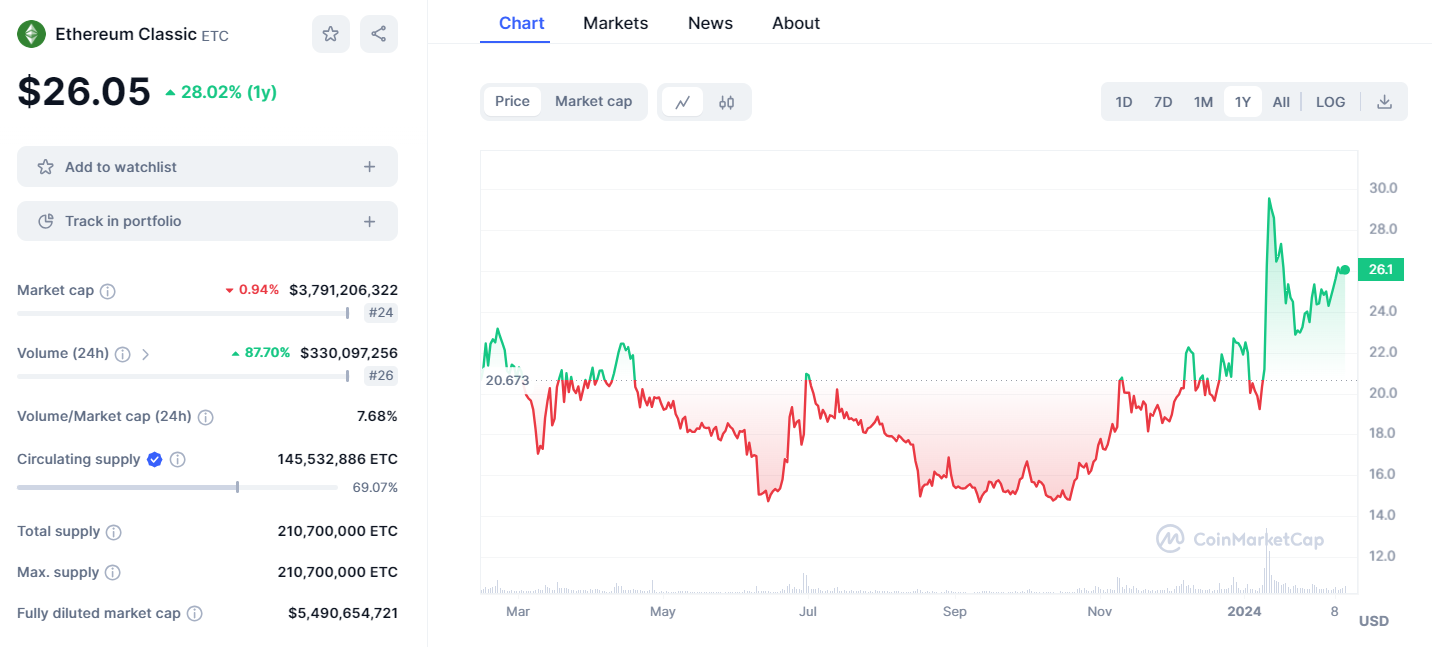1432x647 pixels.
Task: Click the green endpoint dot on the price line
Action: tap(1345, 270)
